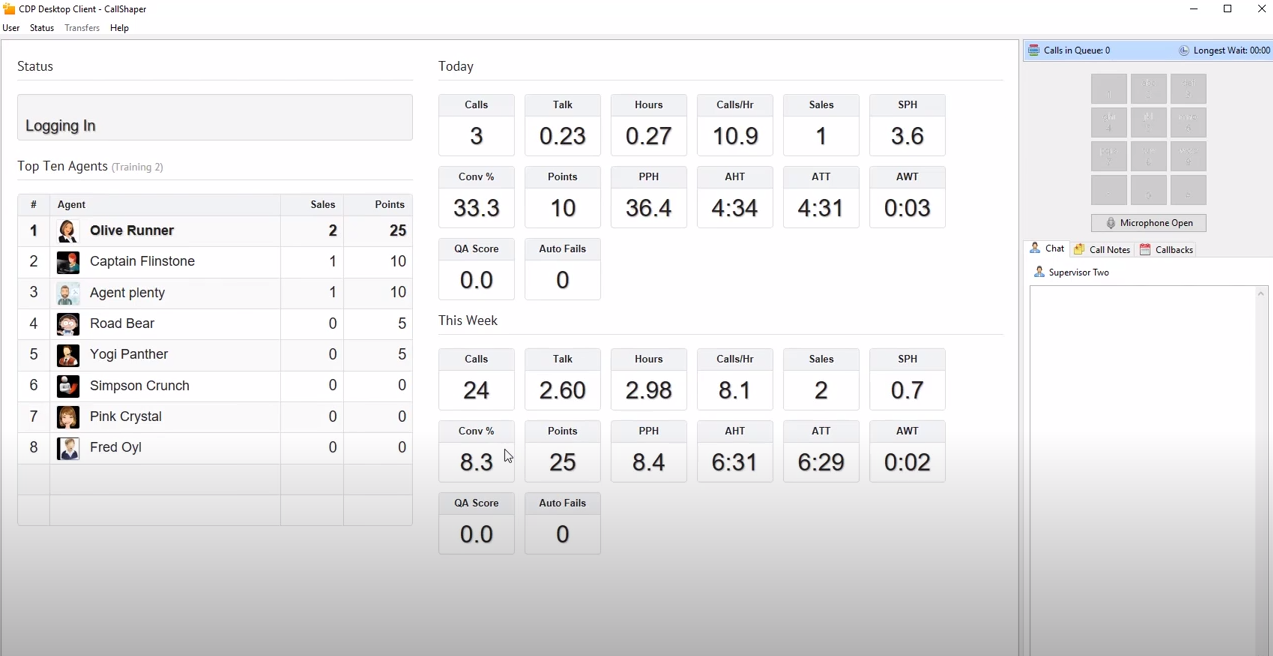Click the Calls in Queue icon

[1034, 50]
